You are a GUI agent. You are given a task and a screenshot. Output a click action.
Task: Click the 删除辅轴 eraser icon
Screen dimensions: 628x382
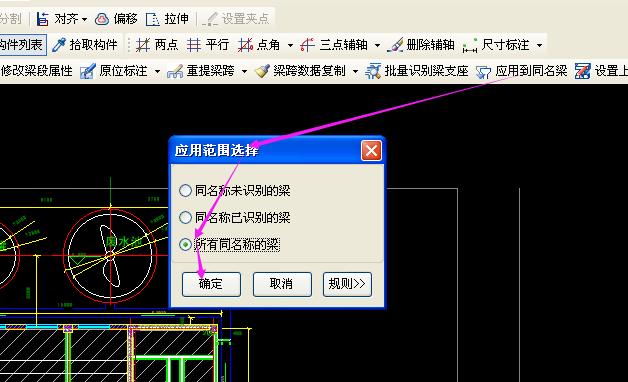point(395,45)
